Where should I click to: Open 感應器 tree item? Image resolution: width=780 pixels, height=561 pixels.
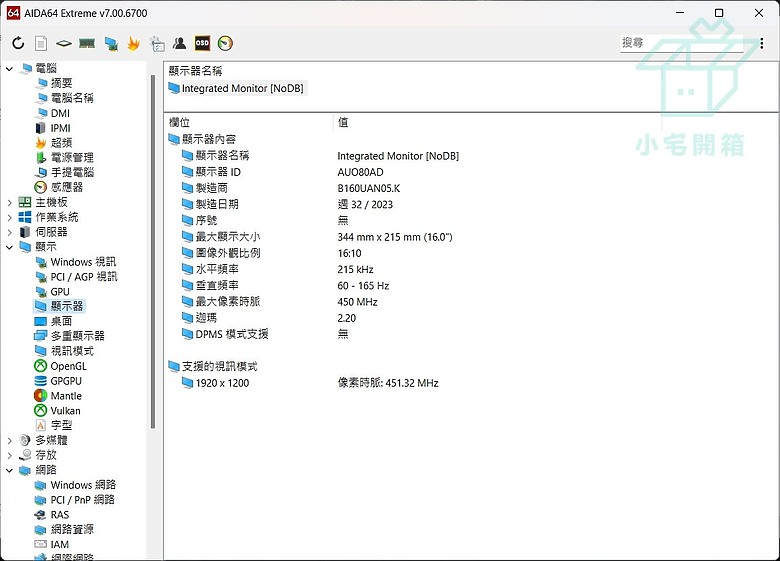point(59,187)
